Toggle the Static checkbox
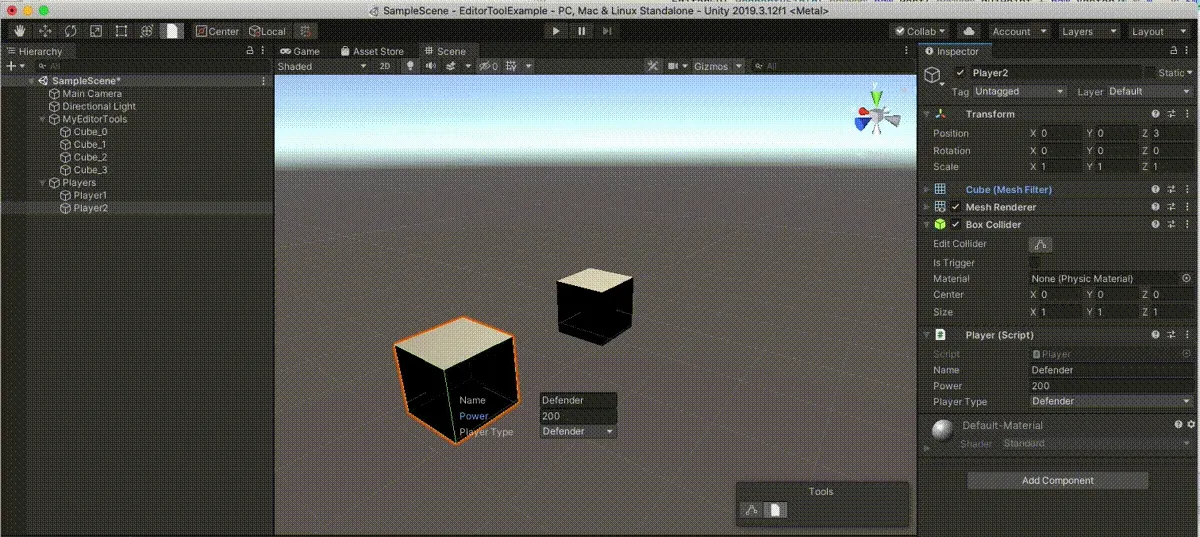 [1151, 73]
